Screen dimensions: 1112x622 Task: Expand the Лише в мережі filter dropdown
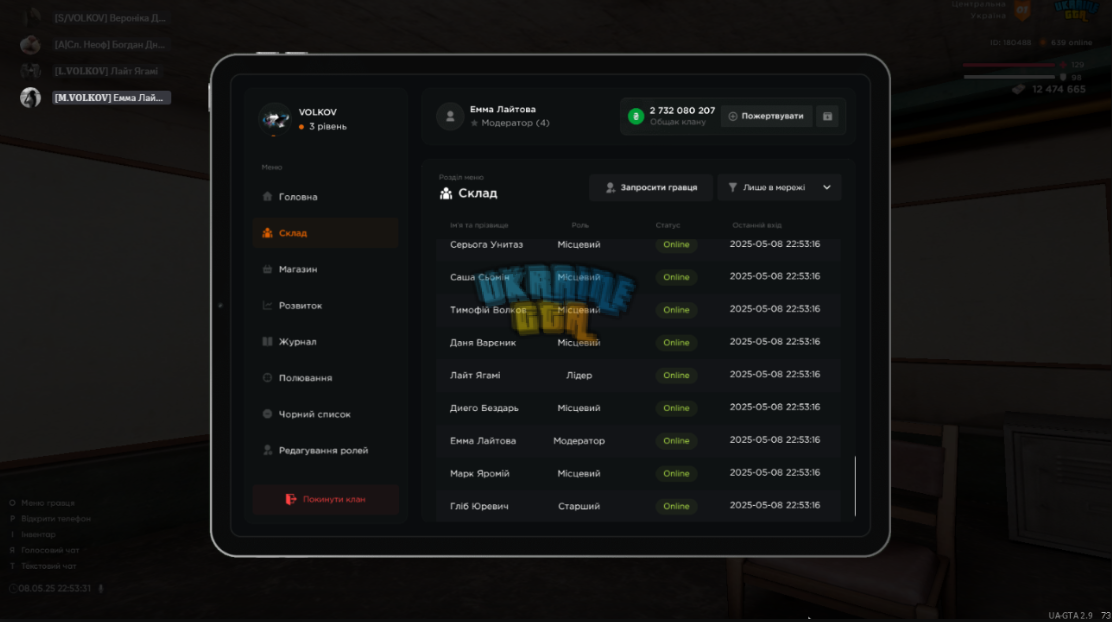tap(779, 188)
